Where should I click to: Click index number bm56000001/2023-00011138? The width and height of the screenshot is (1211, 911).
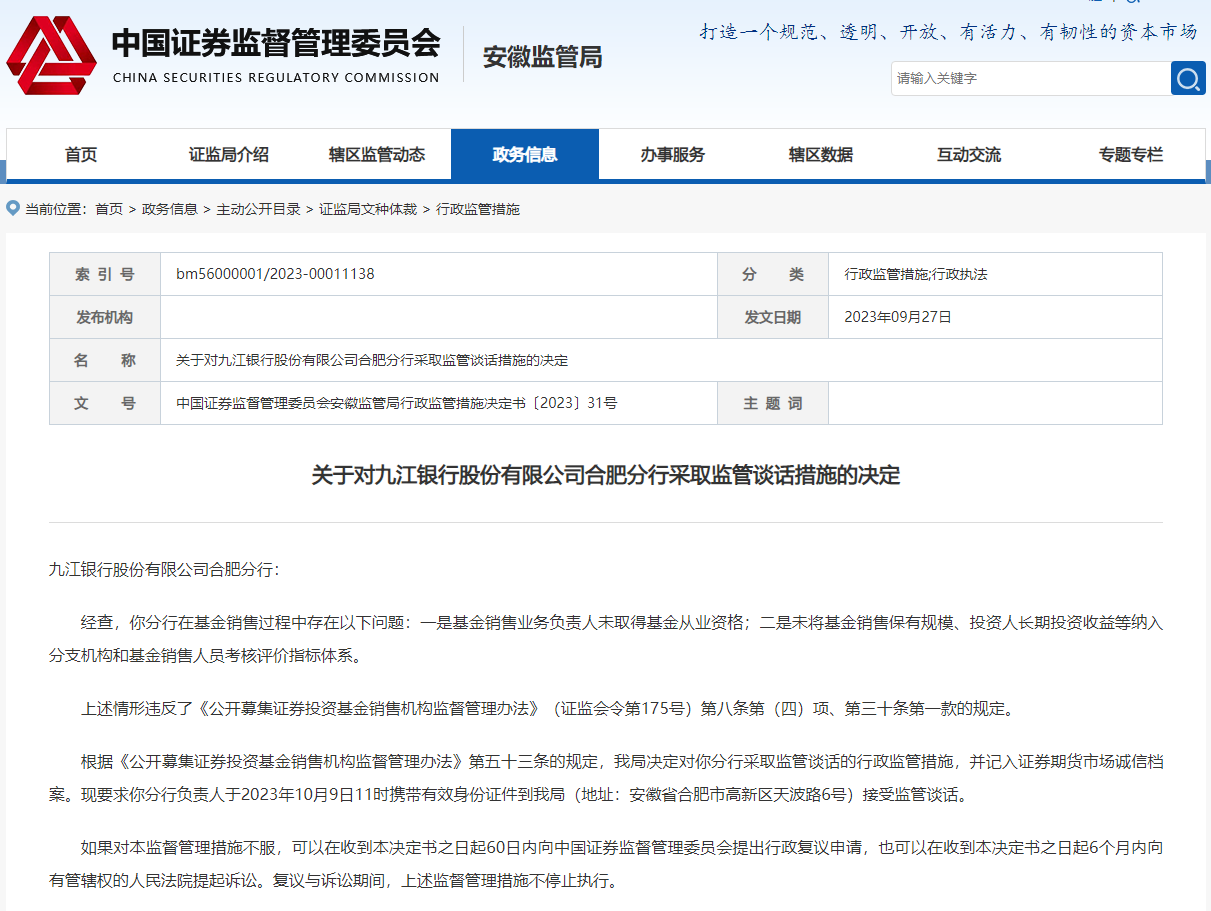click(275, 274)
